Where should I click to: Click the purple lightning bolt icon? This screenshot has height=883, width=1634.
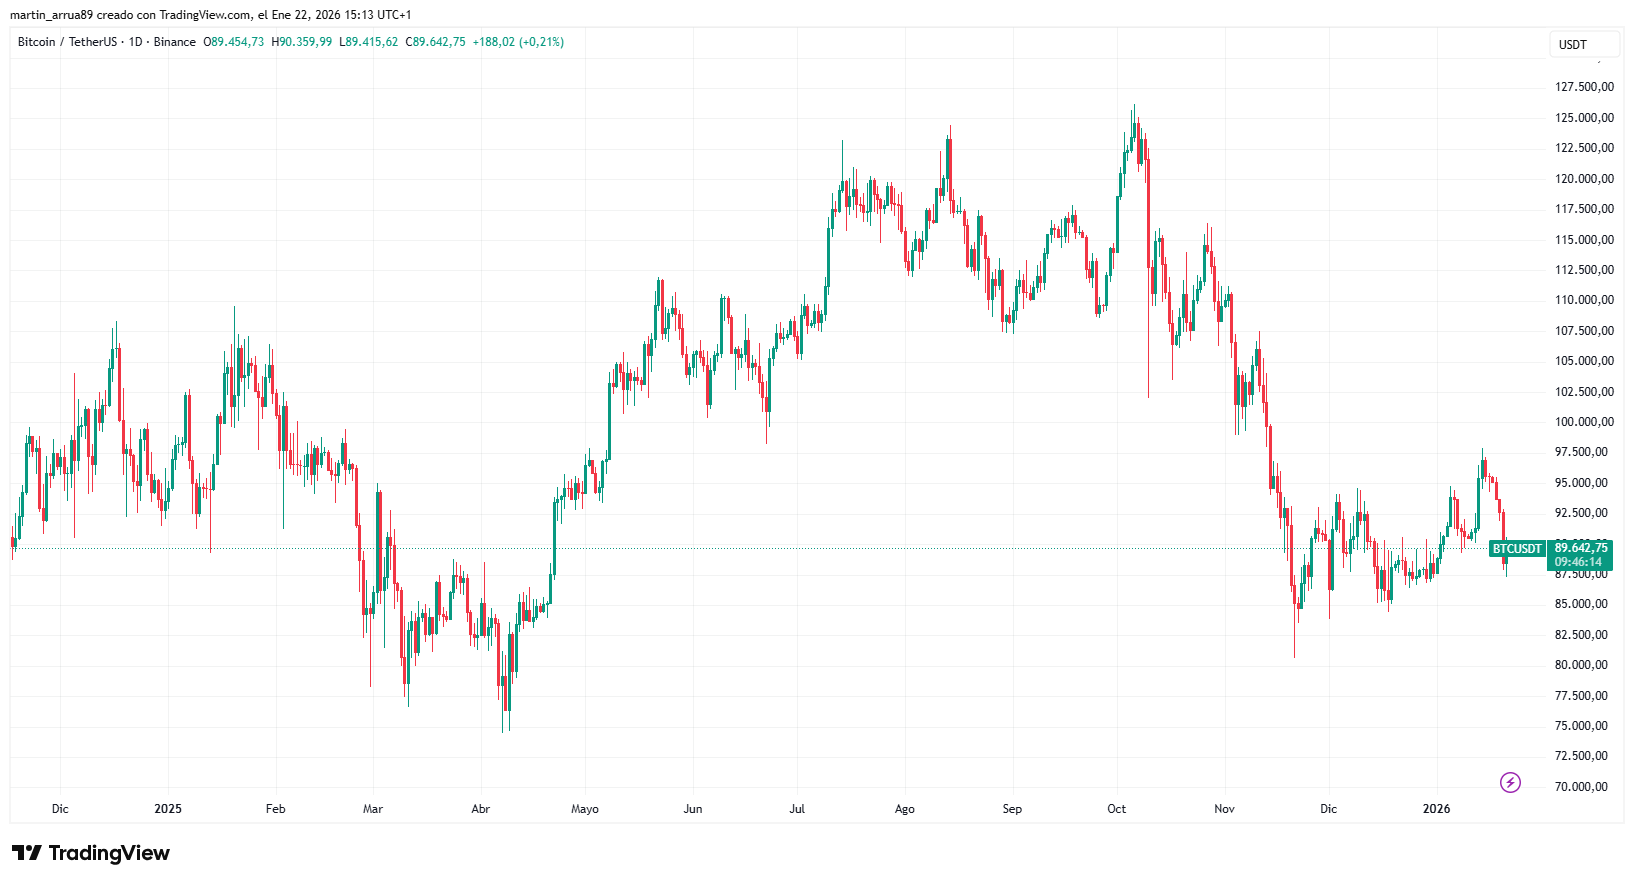[x=1510, y=783]
